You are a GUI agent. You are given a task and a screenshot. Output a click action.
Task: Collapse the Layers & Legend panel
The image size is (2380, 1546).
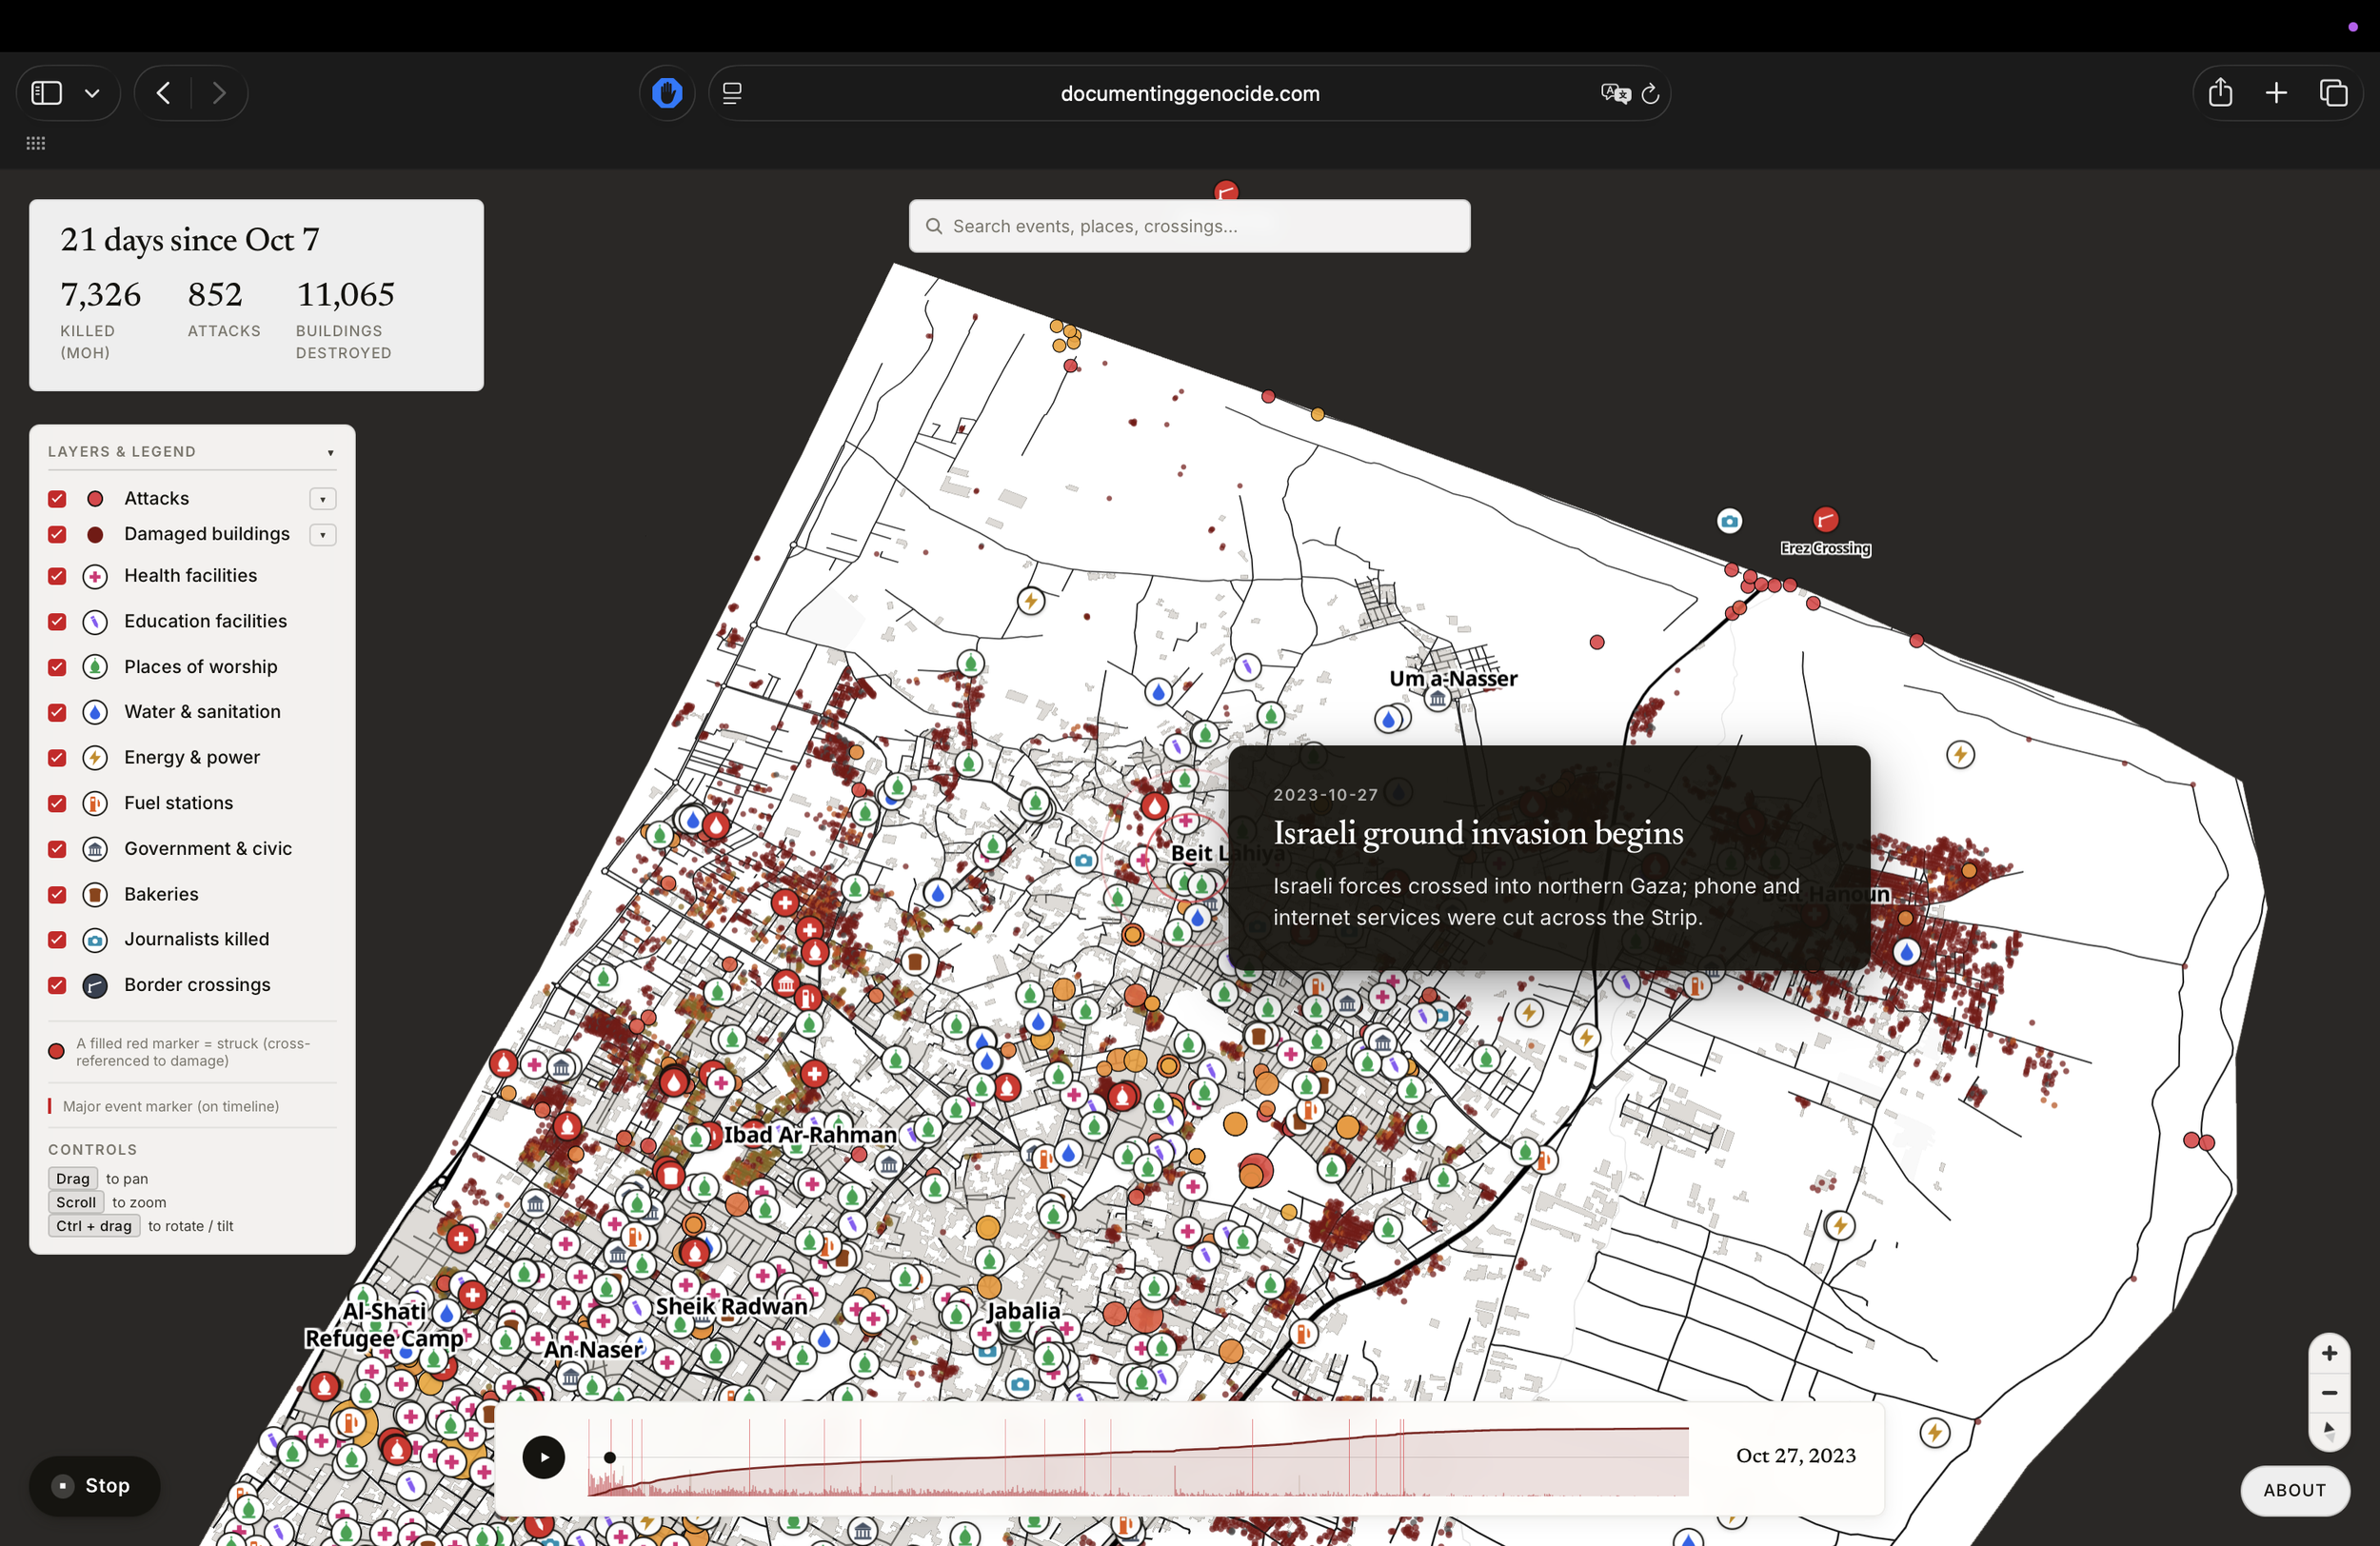coord(330,452)
